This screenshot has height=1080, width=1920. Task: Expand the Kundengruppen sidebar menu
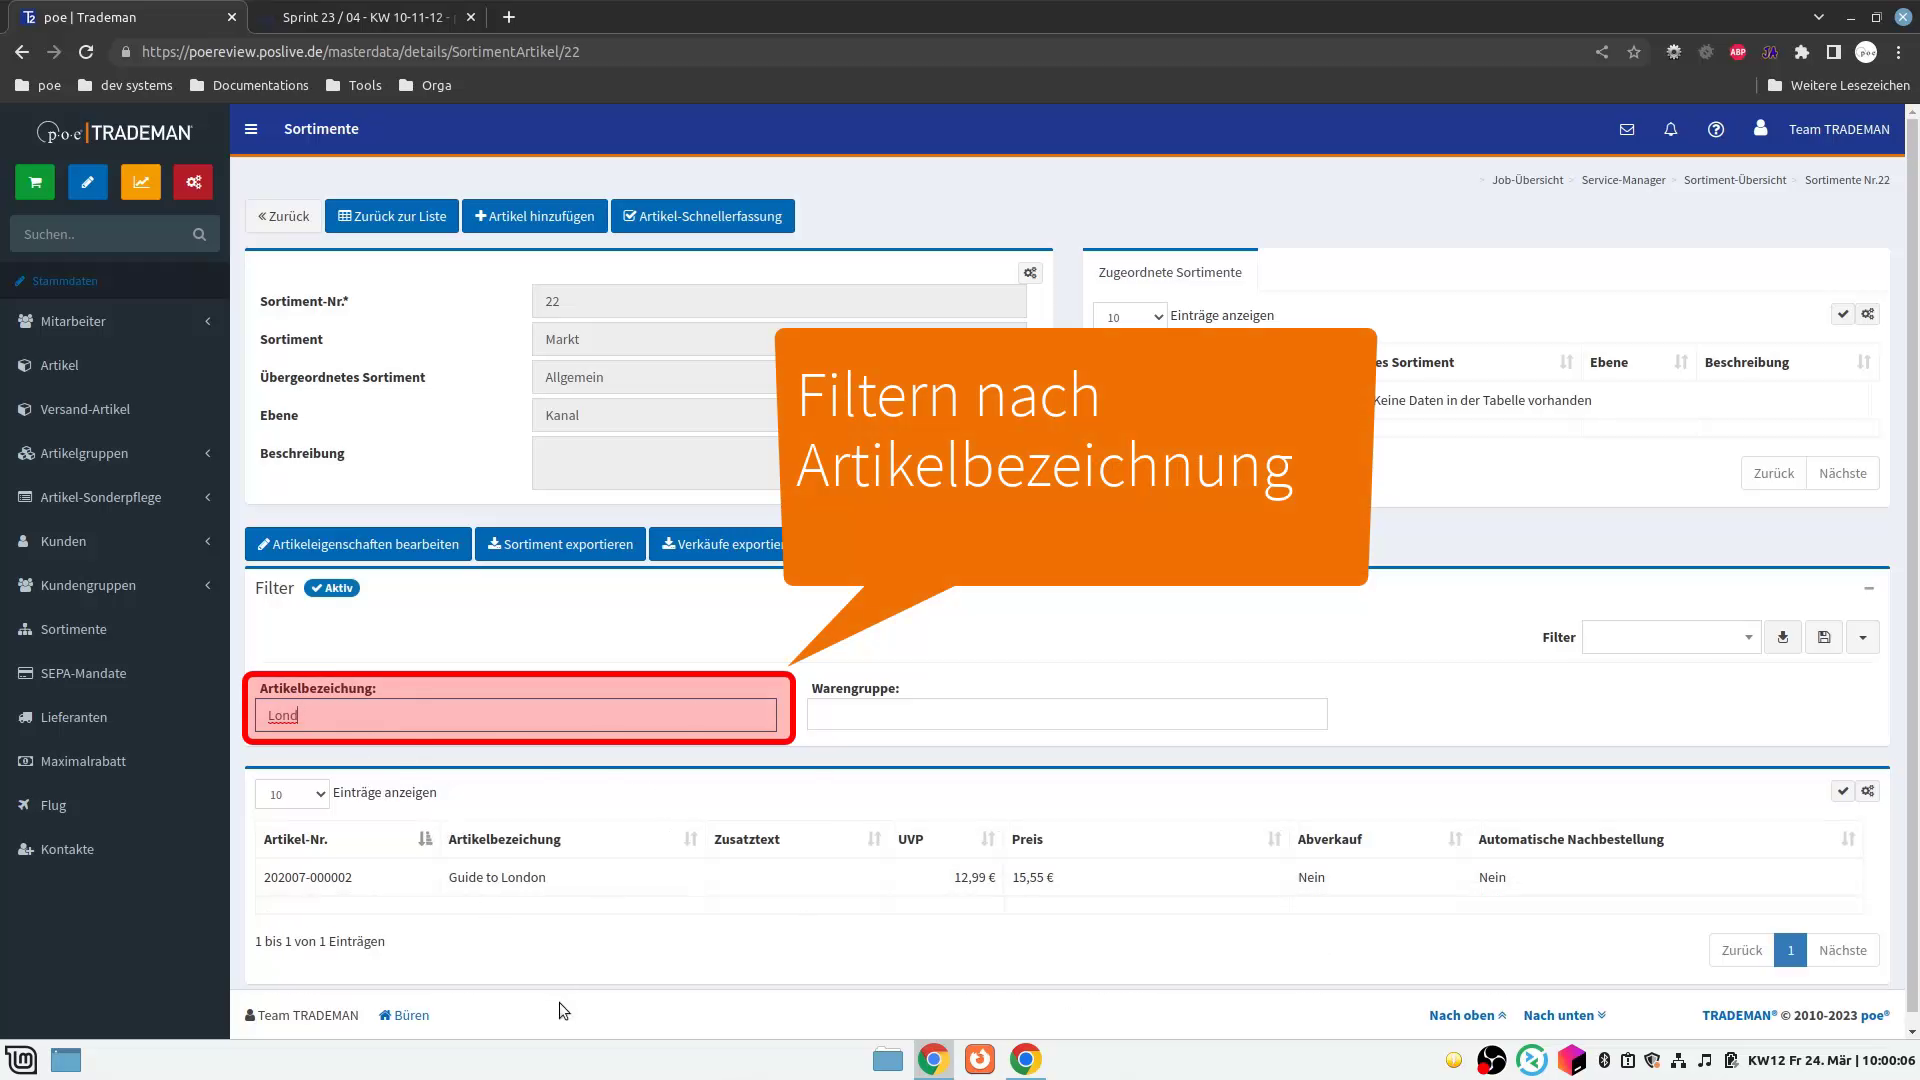pos(115,585)
